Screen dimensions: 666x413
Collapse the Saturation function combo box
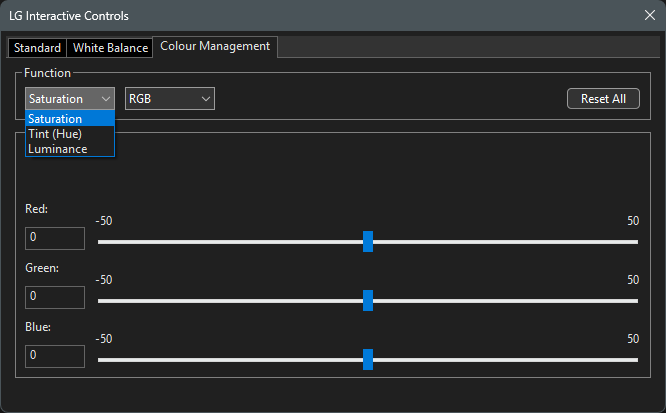(x=70, y=99)
